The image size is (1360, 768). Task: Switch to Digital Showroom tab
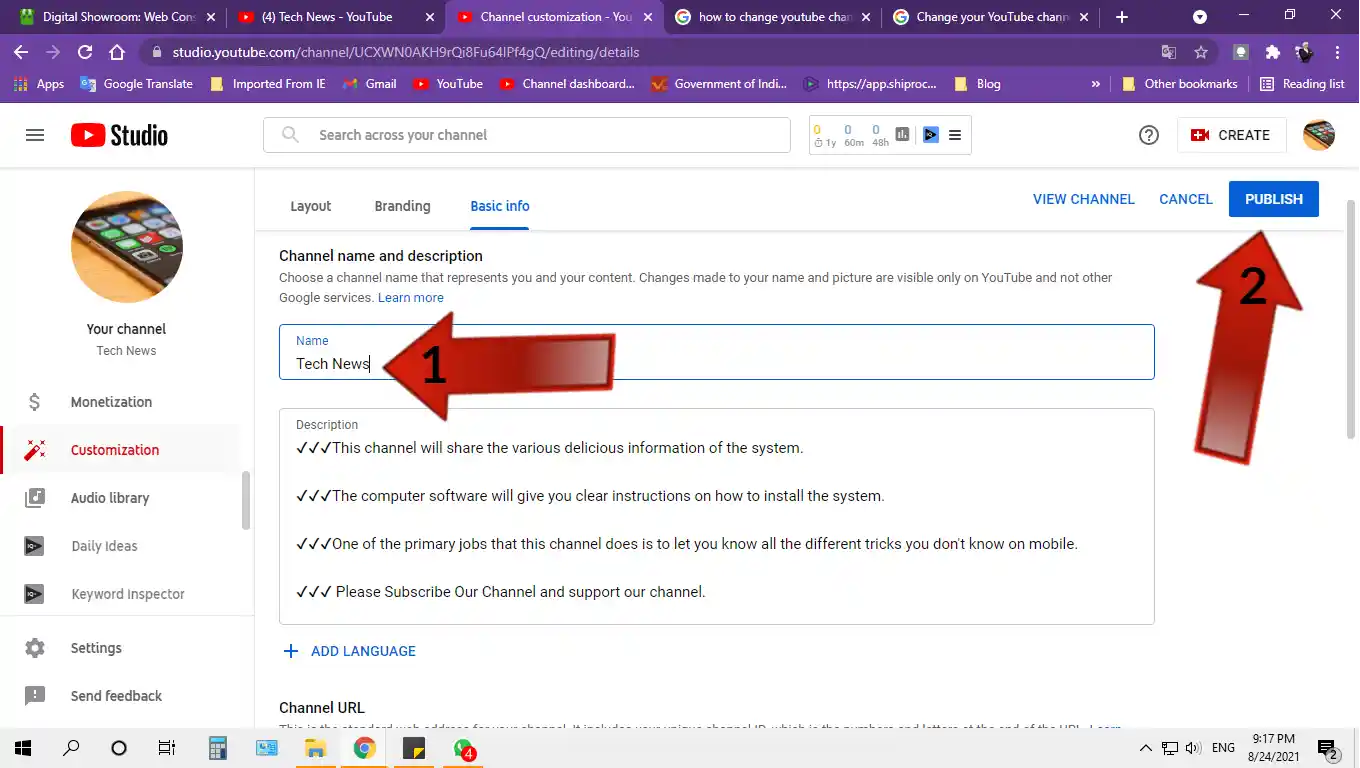[118, 17]
